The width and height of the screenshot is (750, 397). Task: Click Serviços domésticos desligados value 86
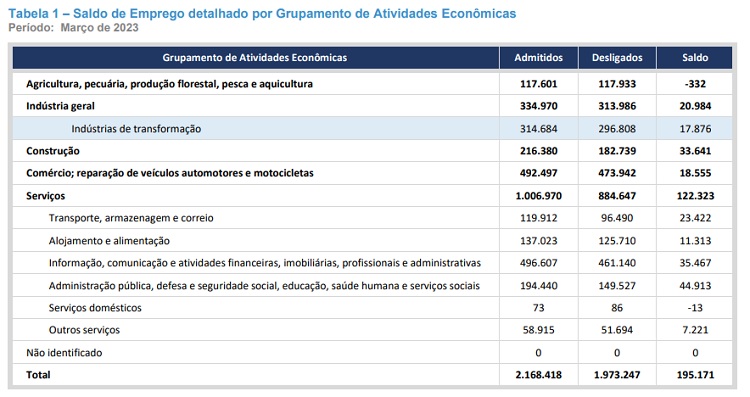[x=617, y=308]
